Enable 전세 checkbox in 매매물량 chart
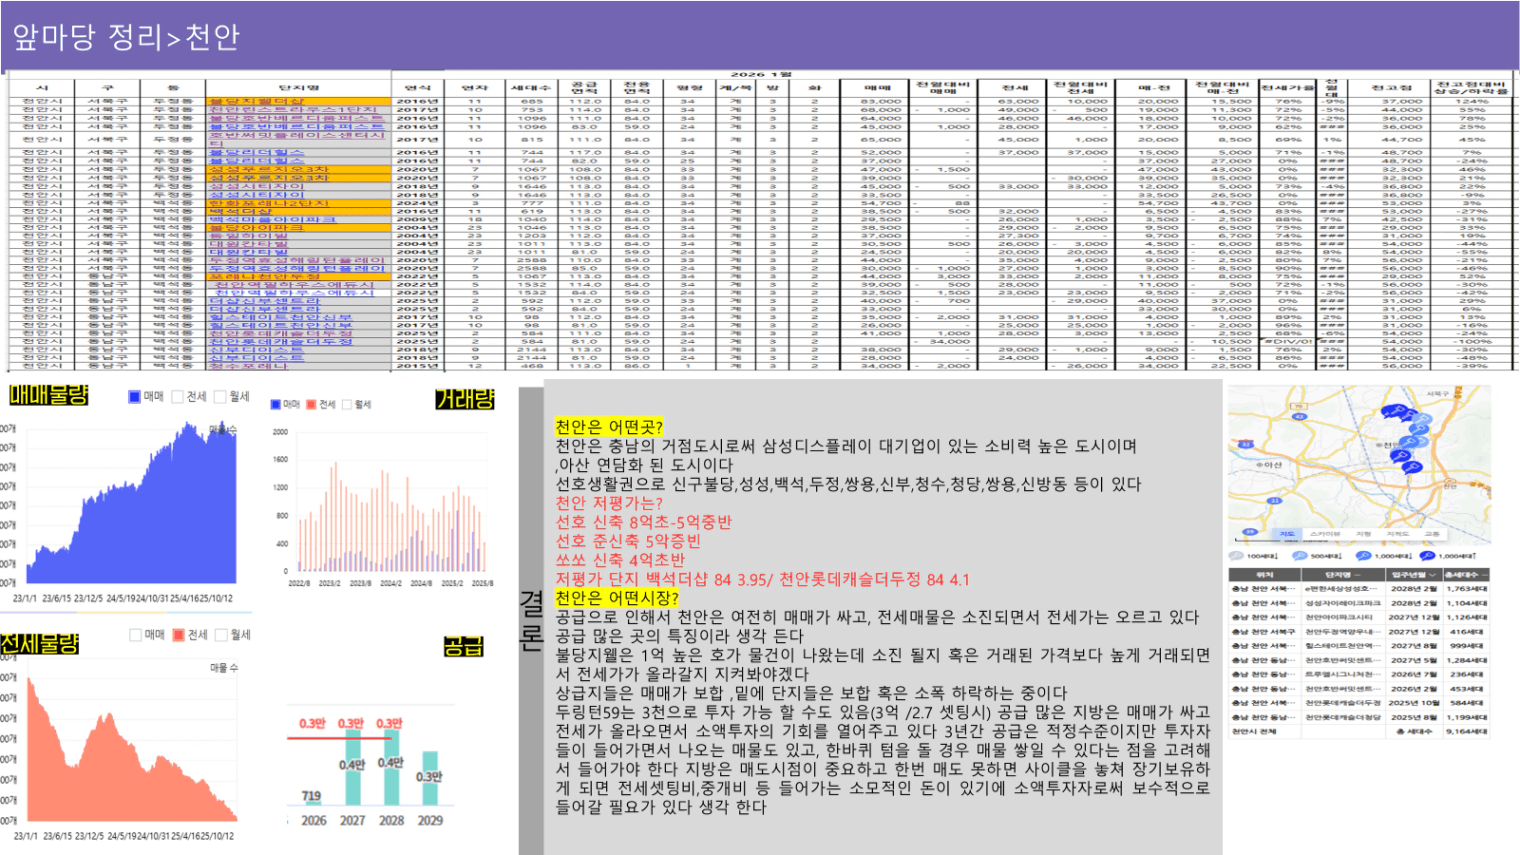This screenshot has width=1520, height=855. (178, 397)
